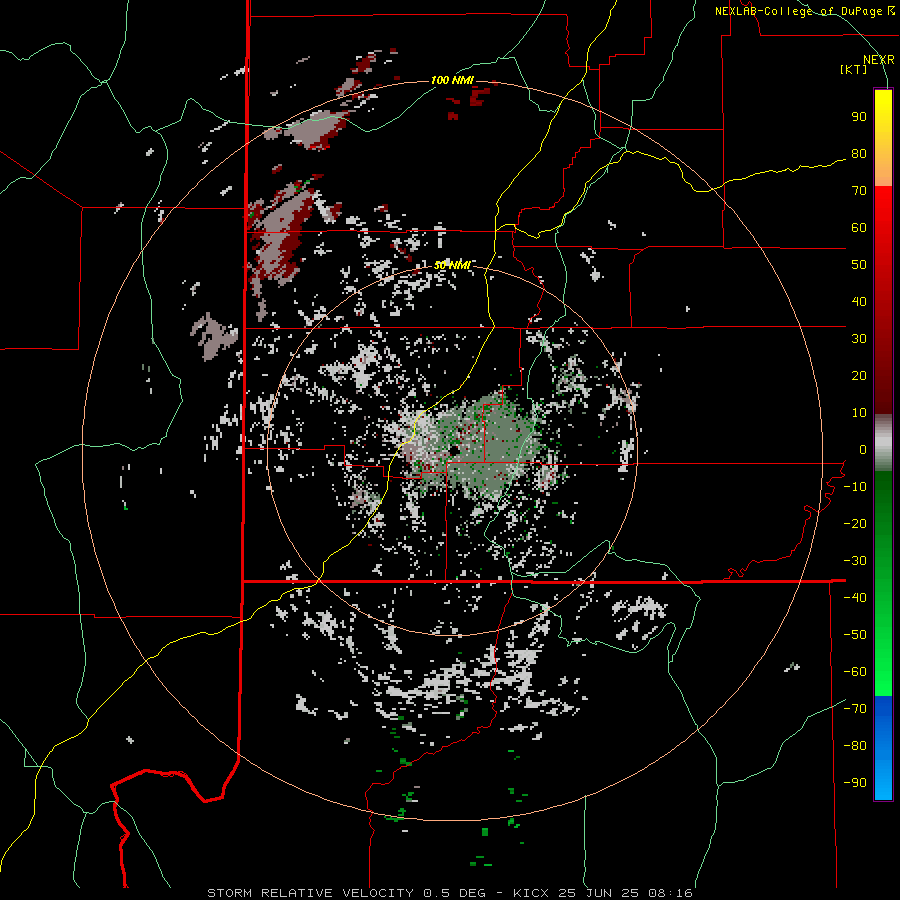Click the blue bottom segment of color bar

click(883, 748)
